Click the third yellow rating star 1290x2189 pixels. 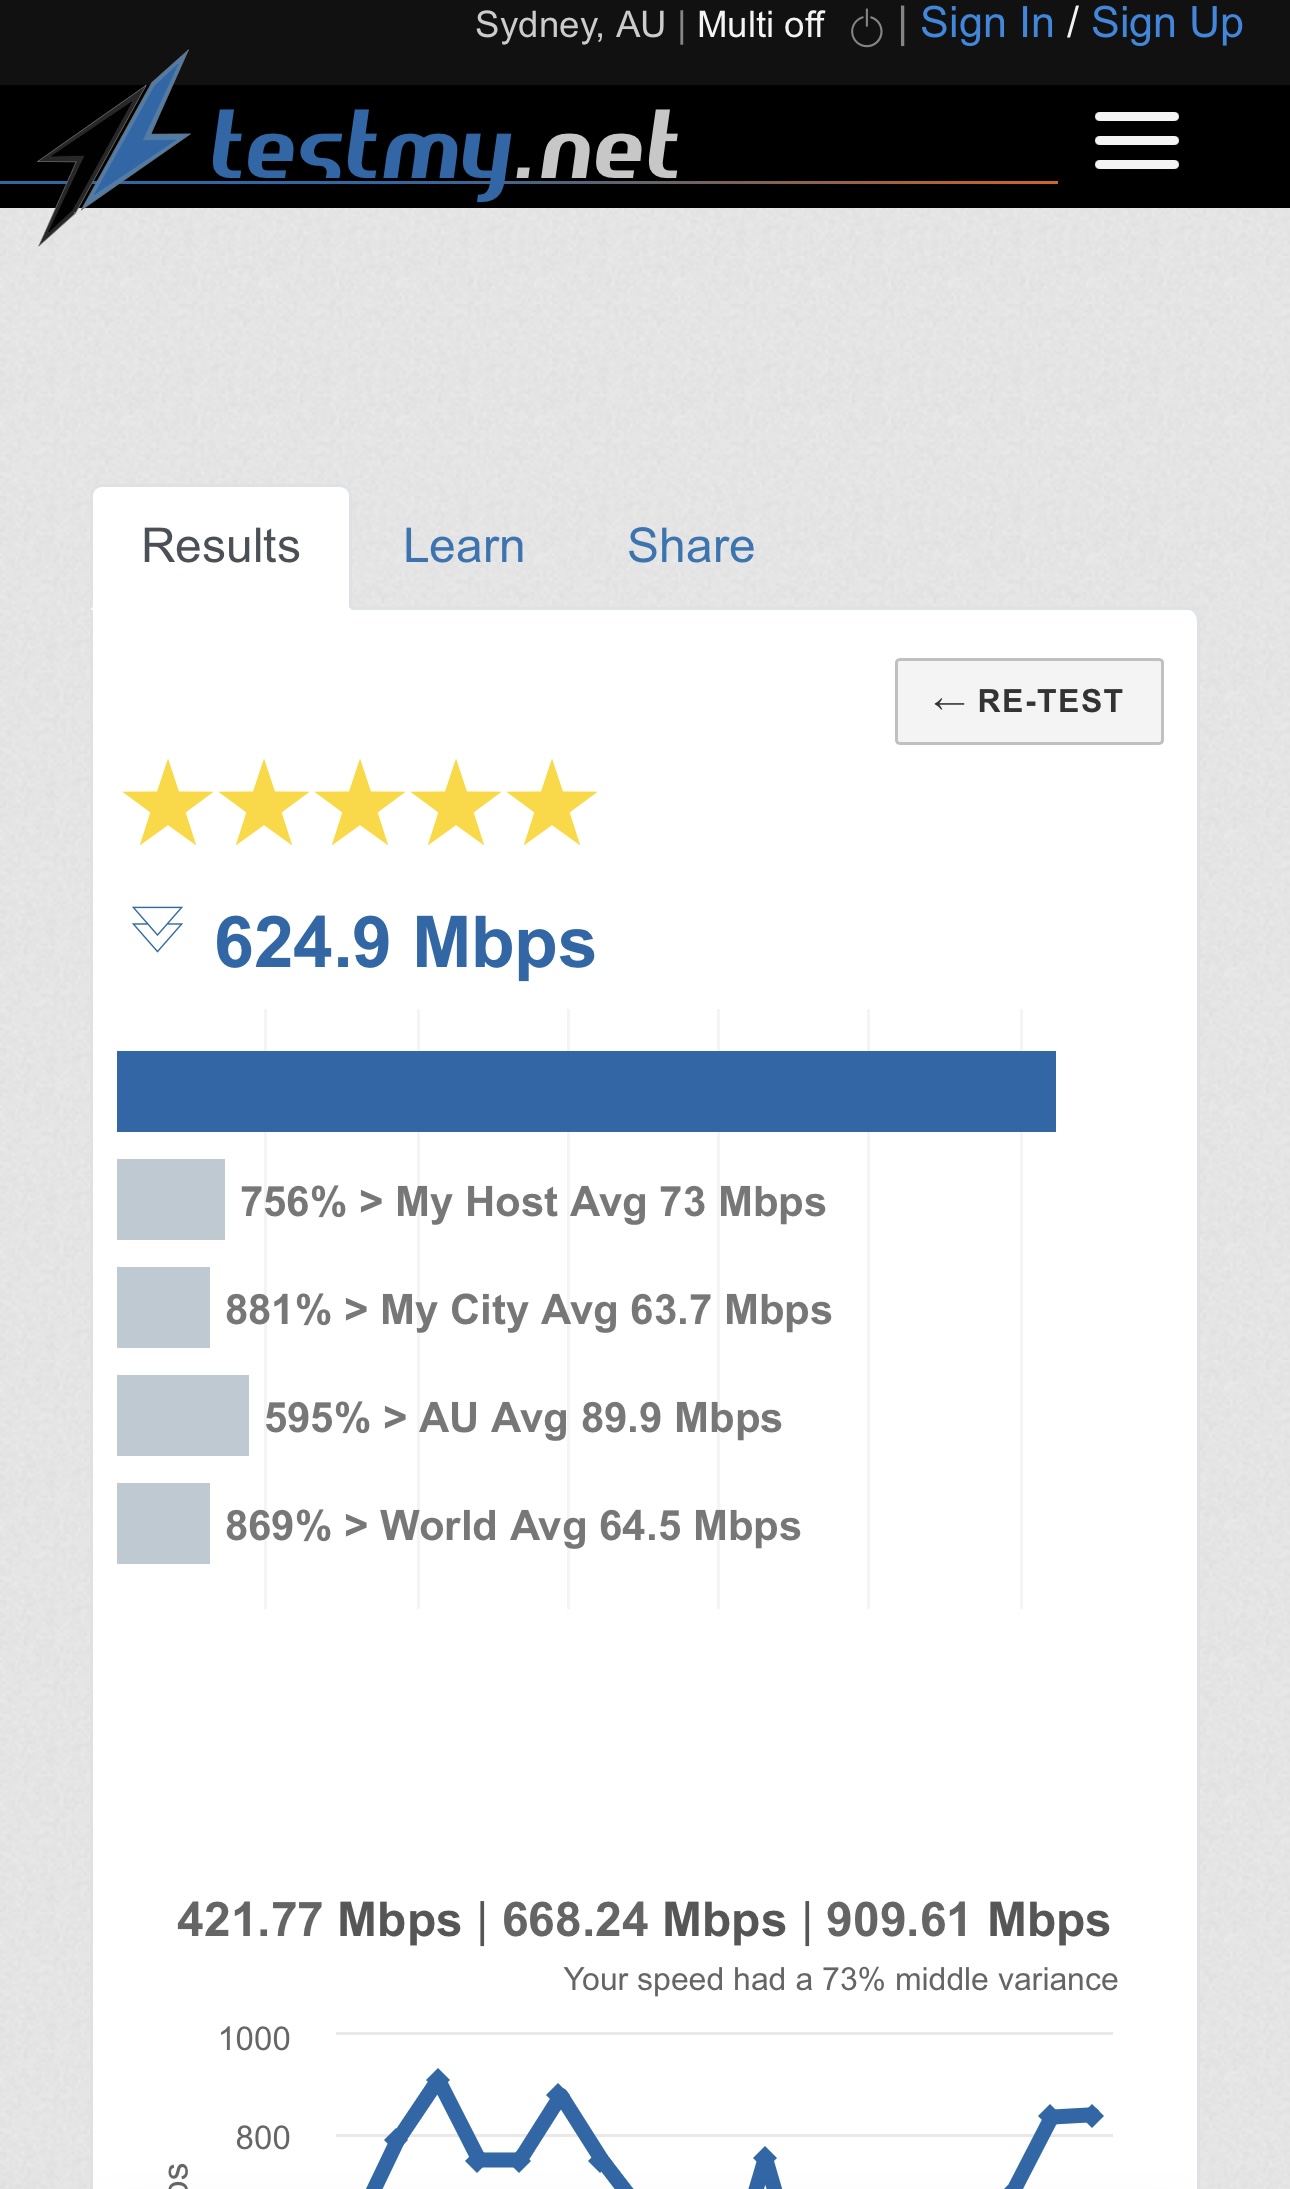(360, 802)
